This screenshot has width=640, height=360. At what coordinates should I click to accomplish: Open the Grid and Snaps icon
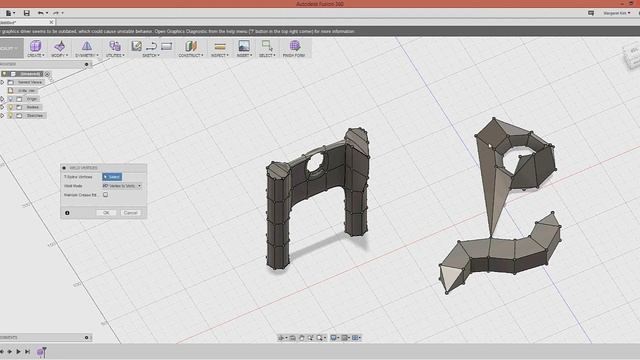pyautogui.click(x=344, y=338)
